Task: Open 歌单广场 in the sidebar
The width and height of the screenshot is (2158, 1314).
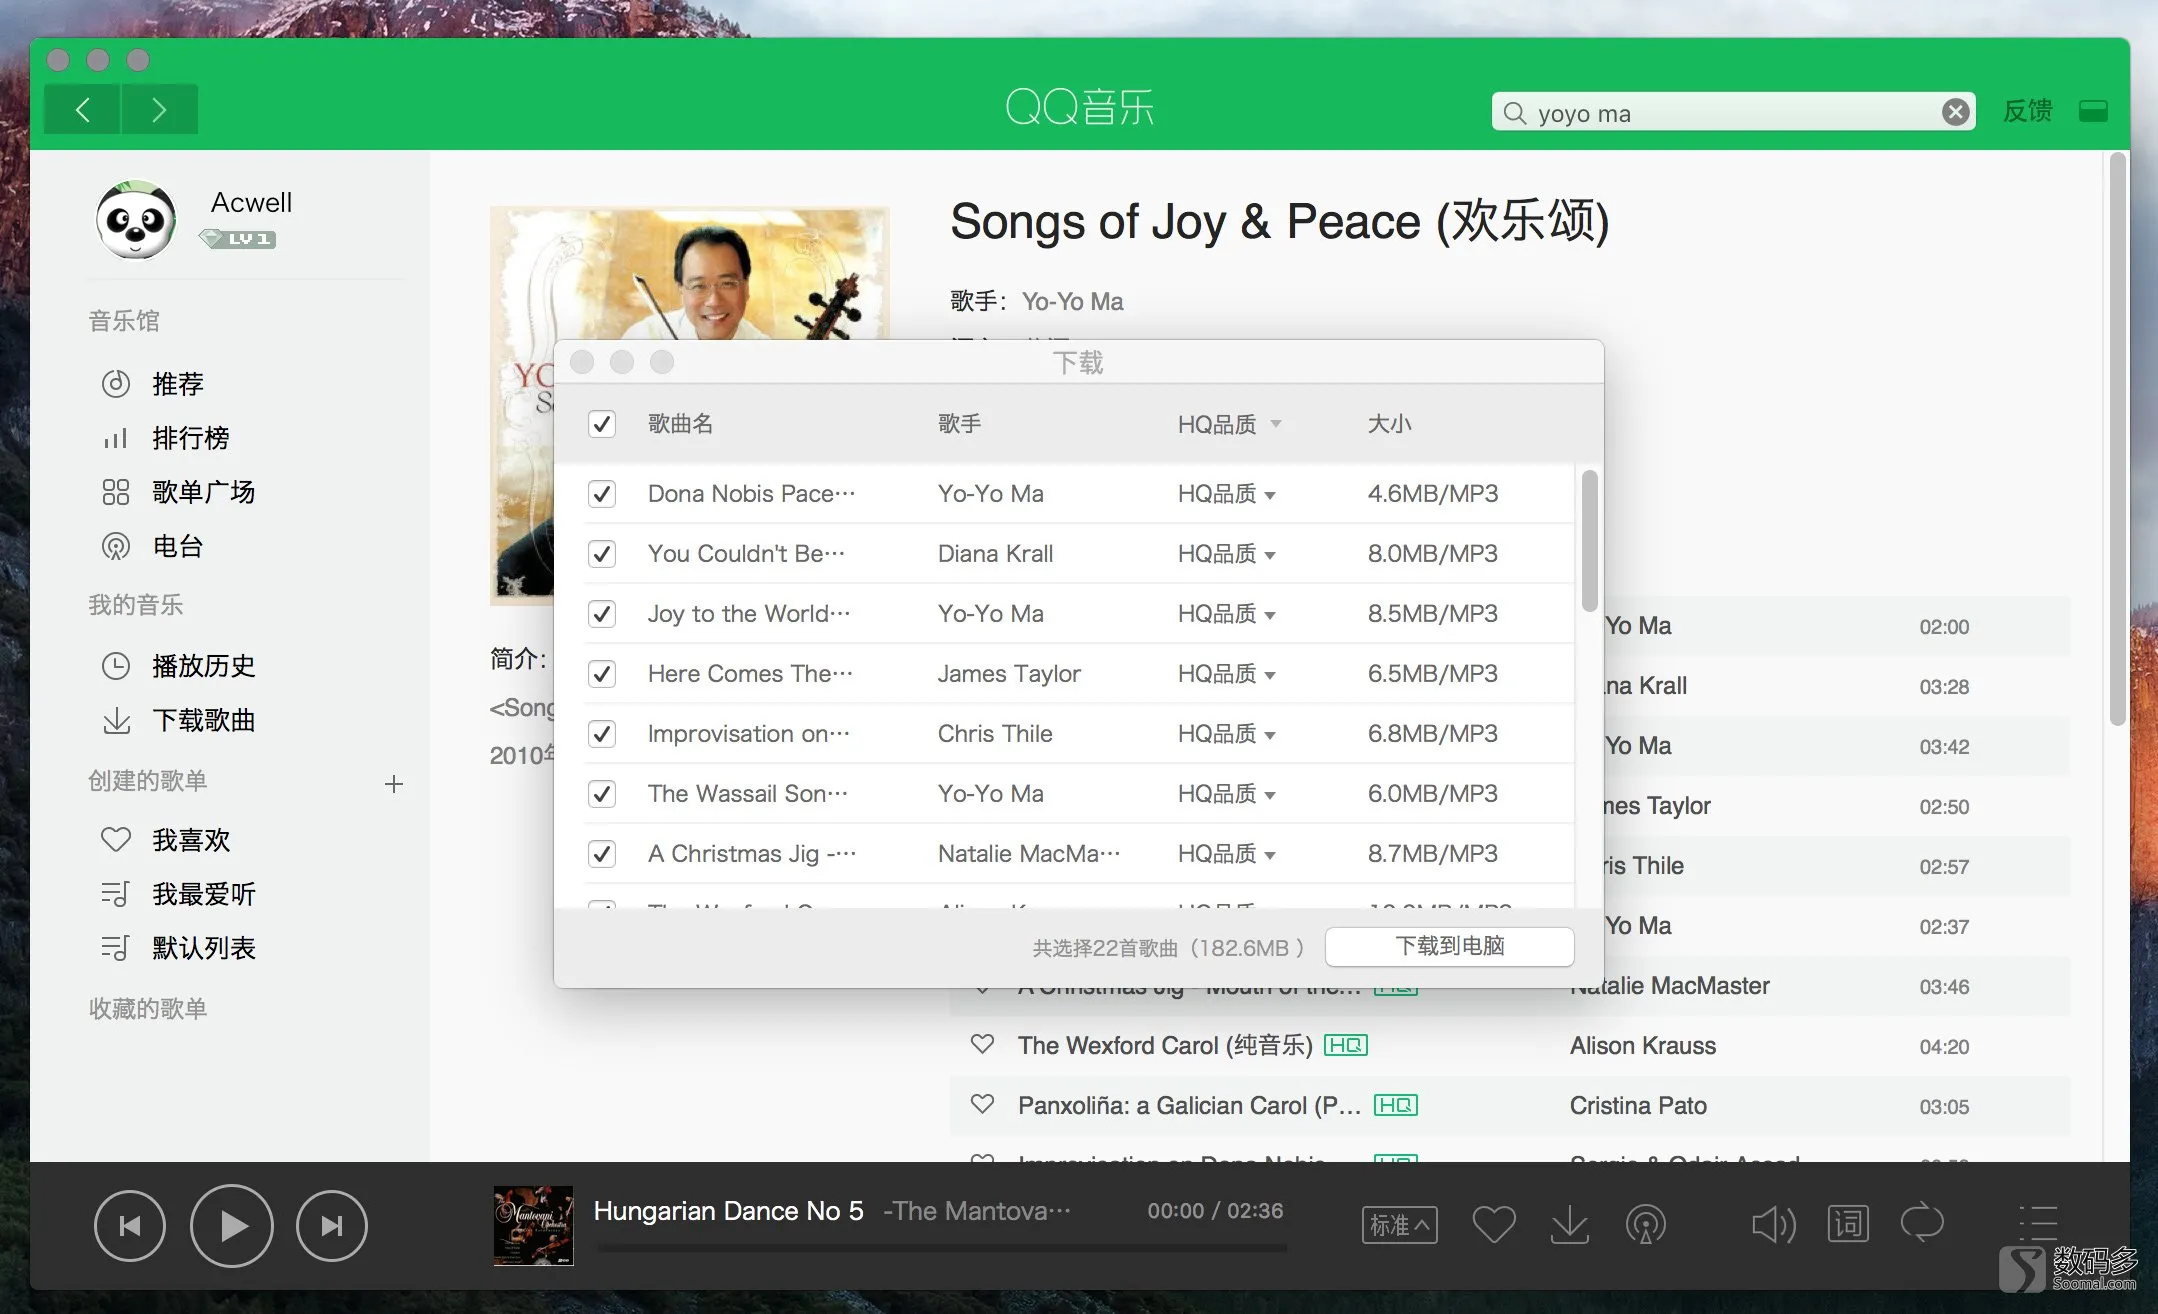Action: point(203,492)
